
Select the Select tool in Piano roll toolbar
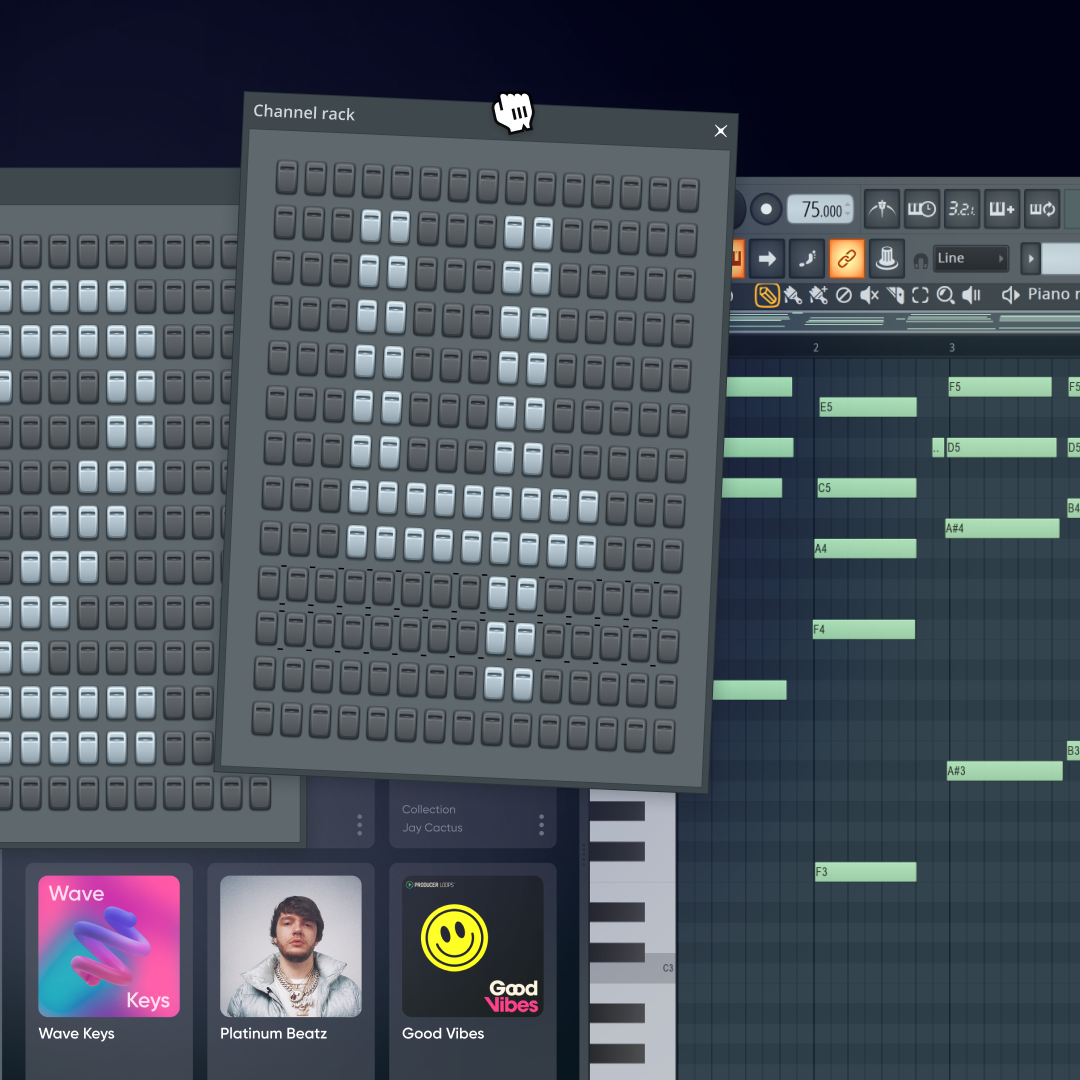click(918, 295)
